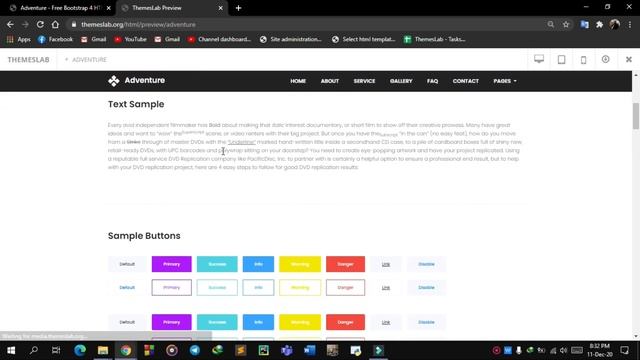
Task: Click the browser back arrow
Action: pyautogui.click(x=10, y=24)
